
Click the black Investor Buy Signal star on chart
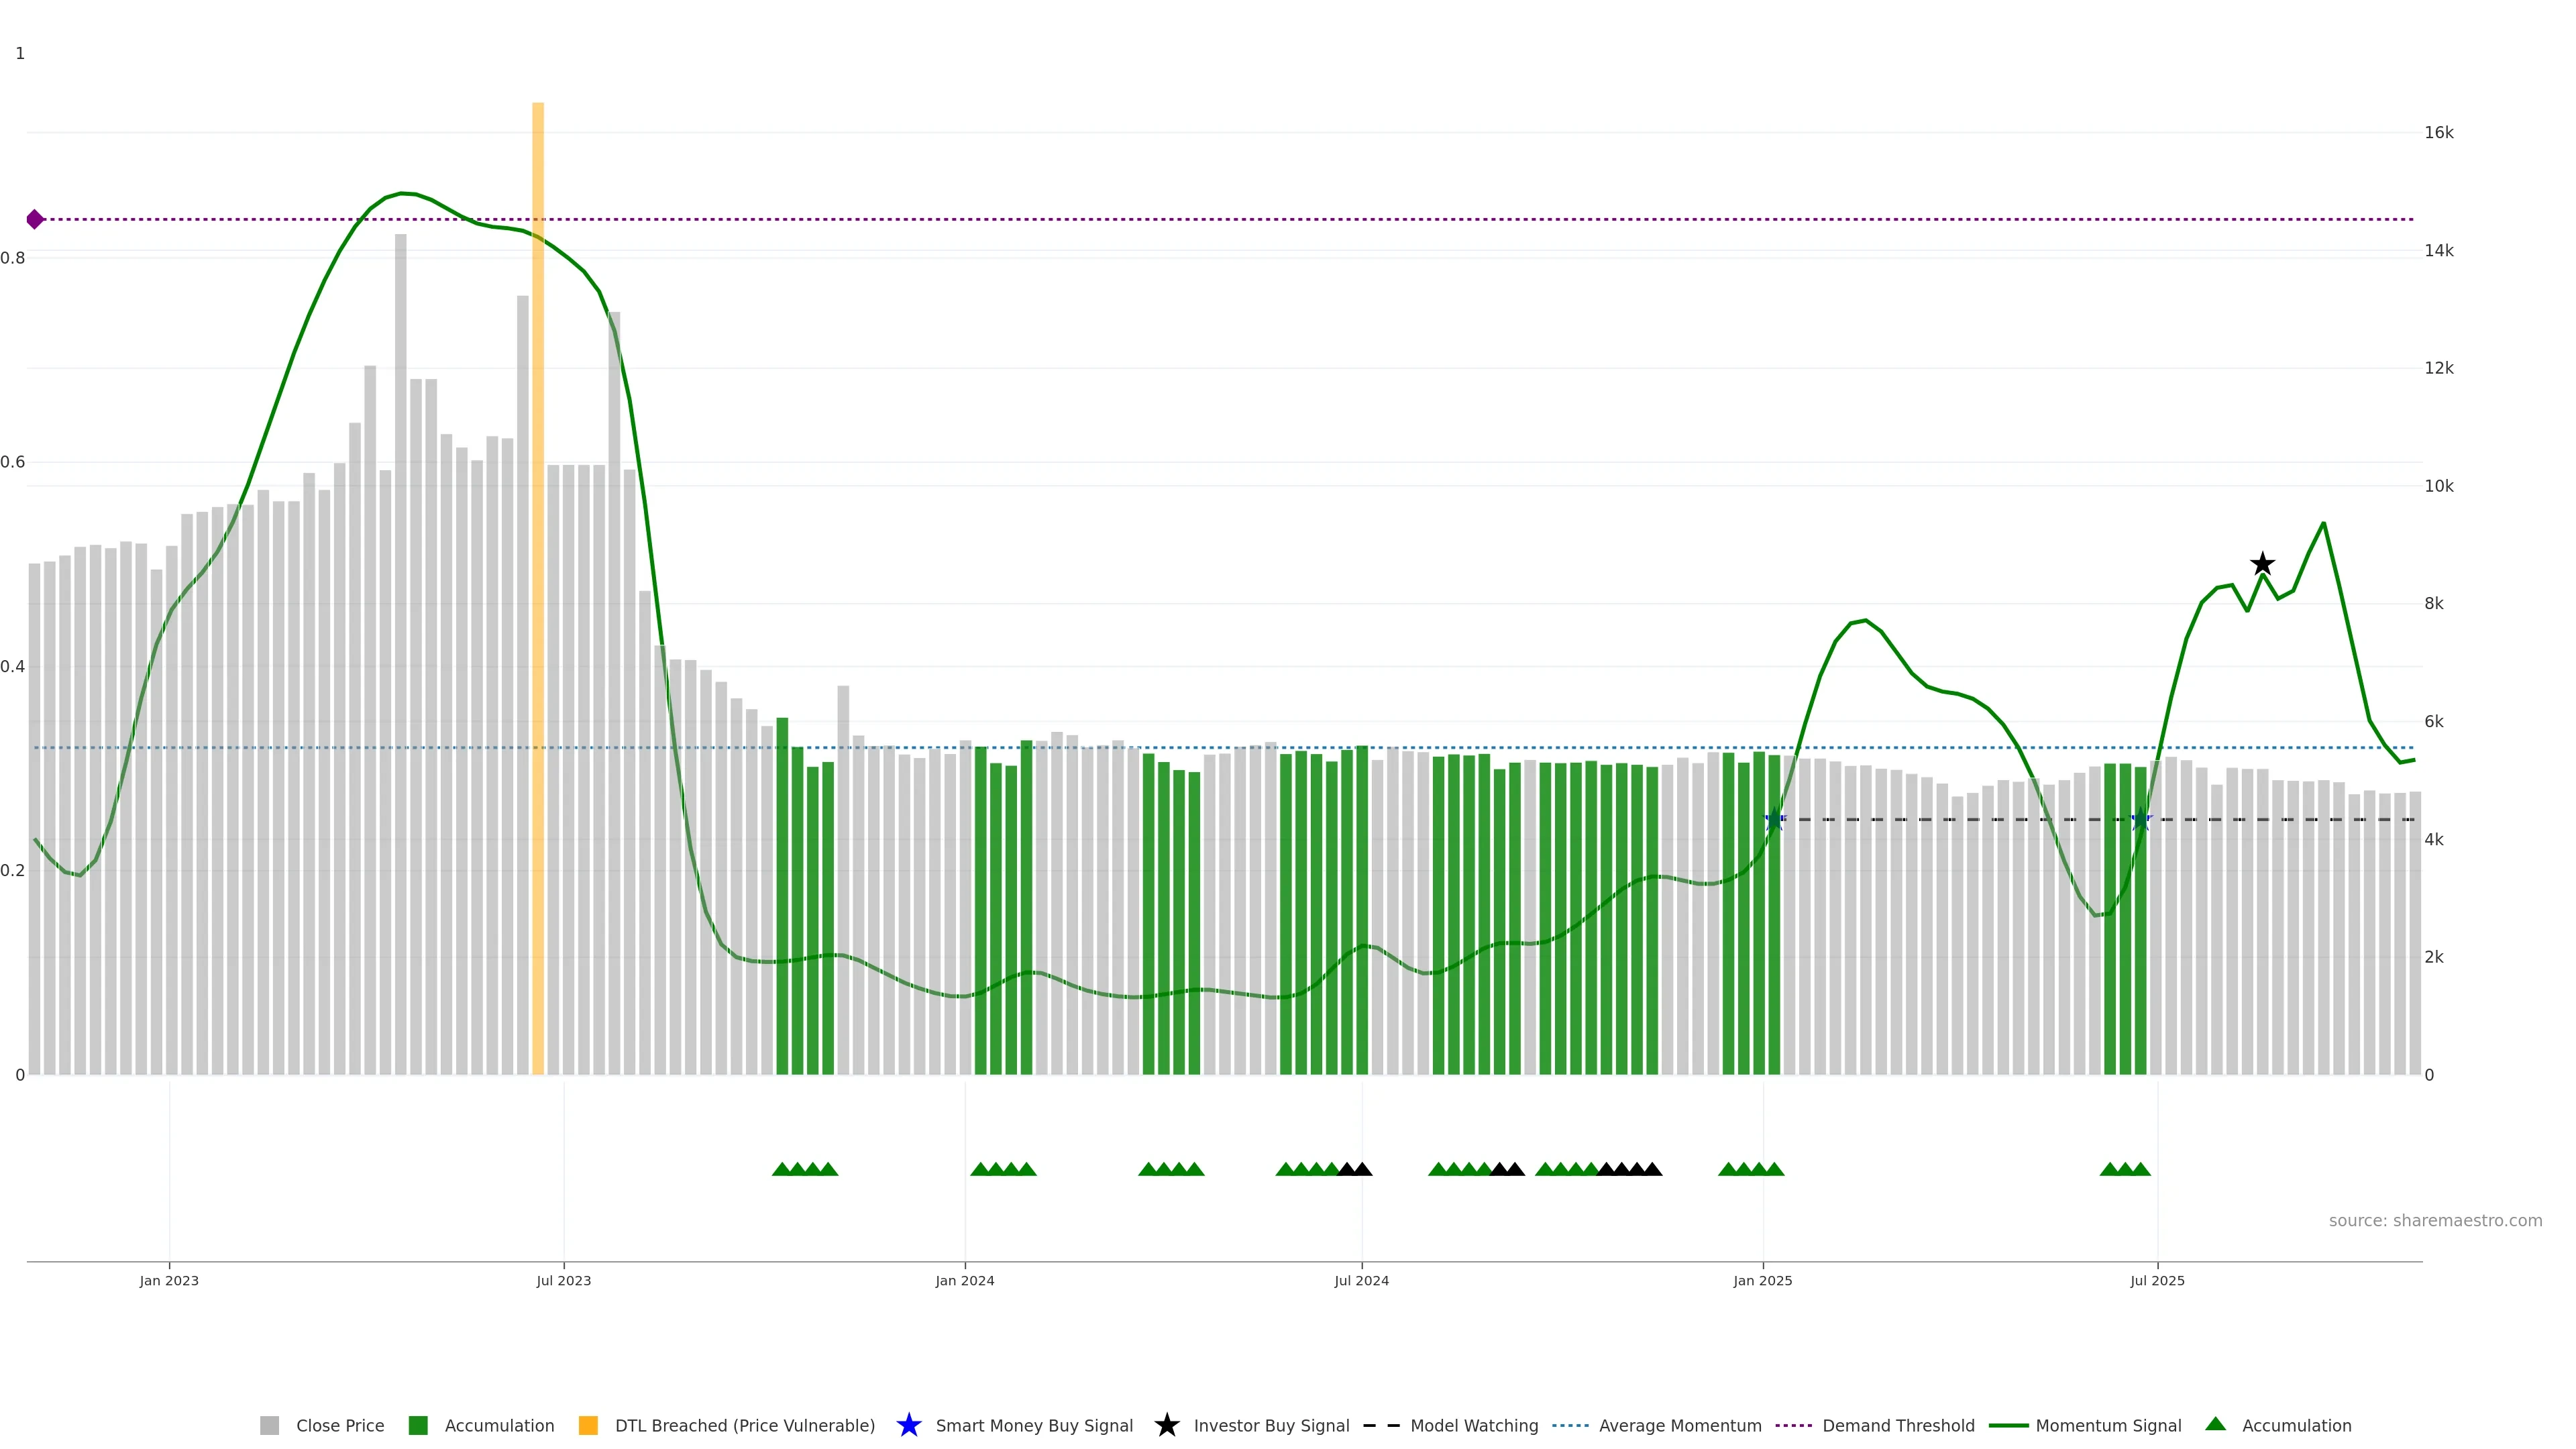(2262, 564)
